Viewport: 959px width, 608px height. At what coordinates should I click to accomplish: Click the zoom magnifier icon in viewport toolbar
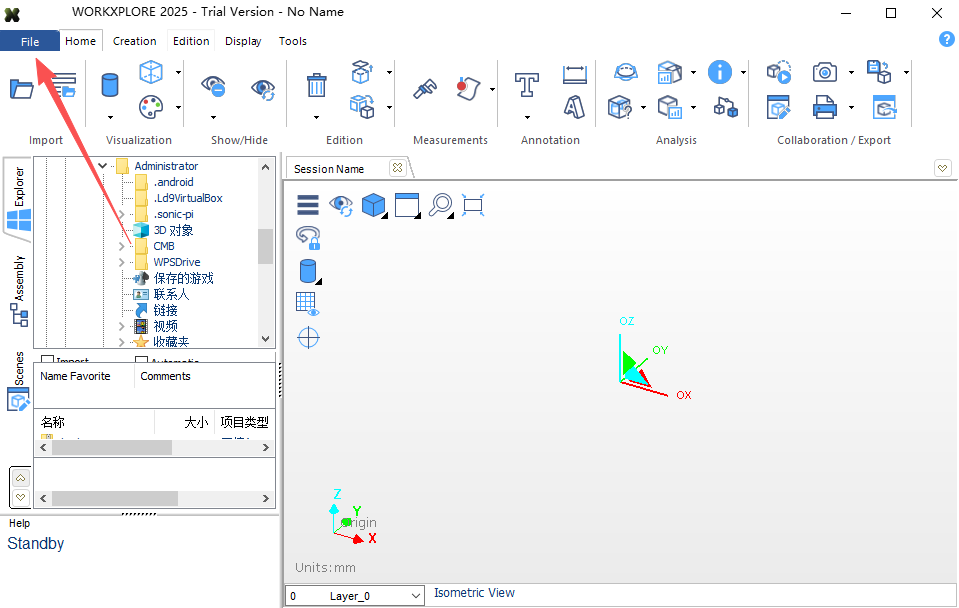click(x=440, y=205)
